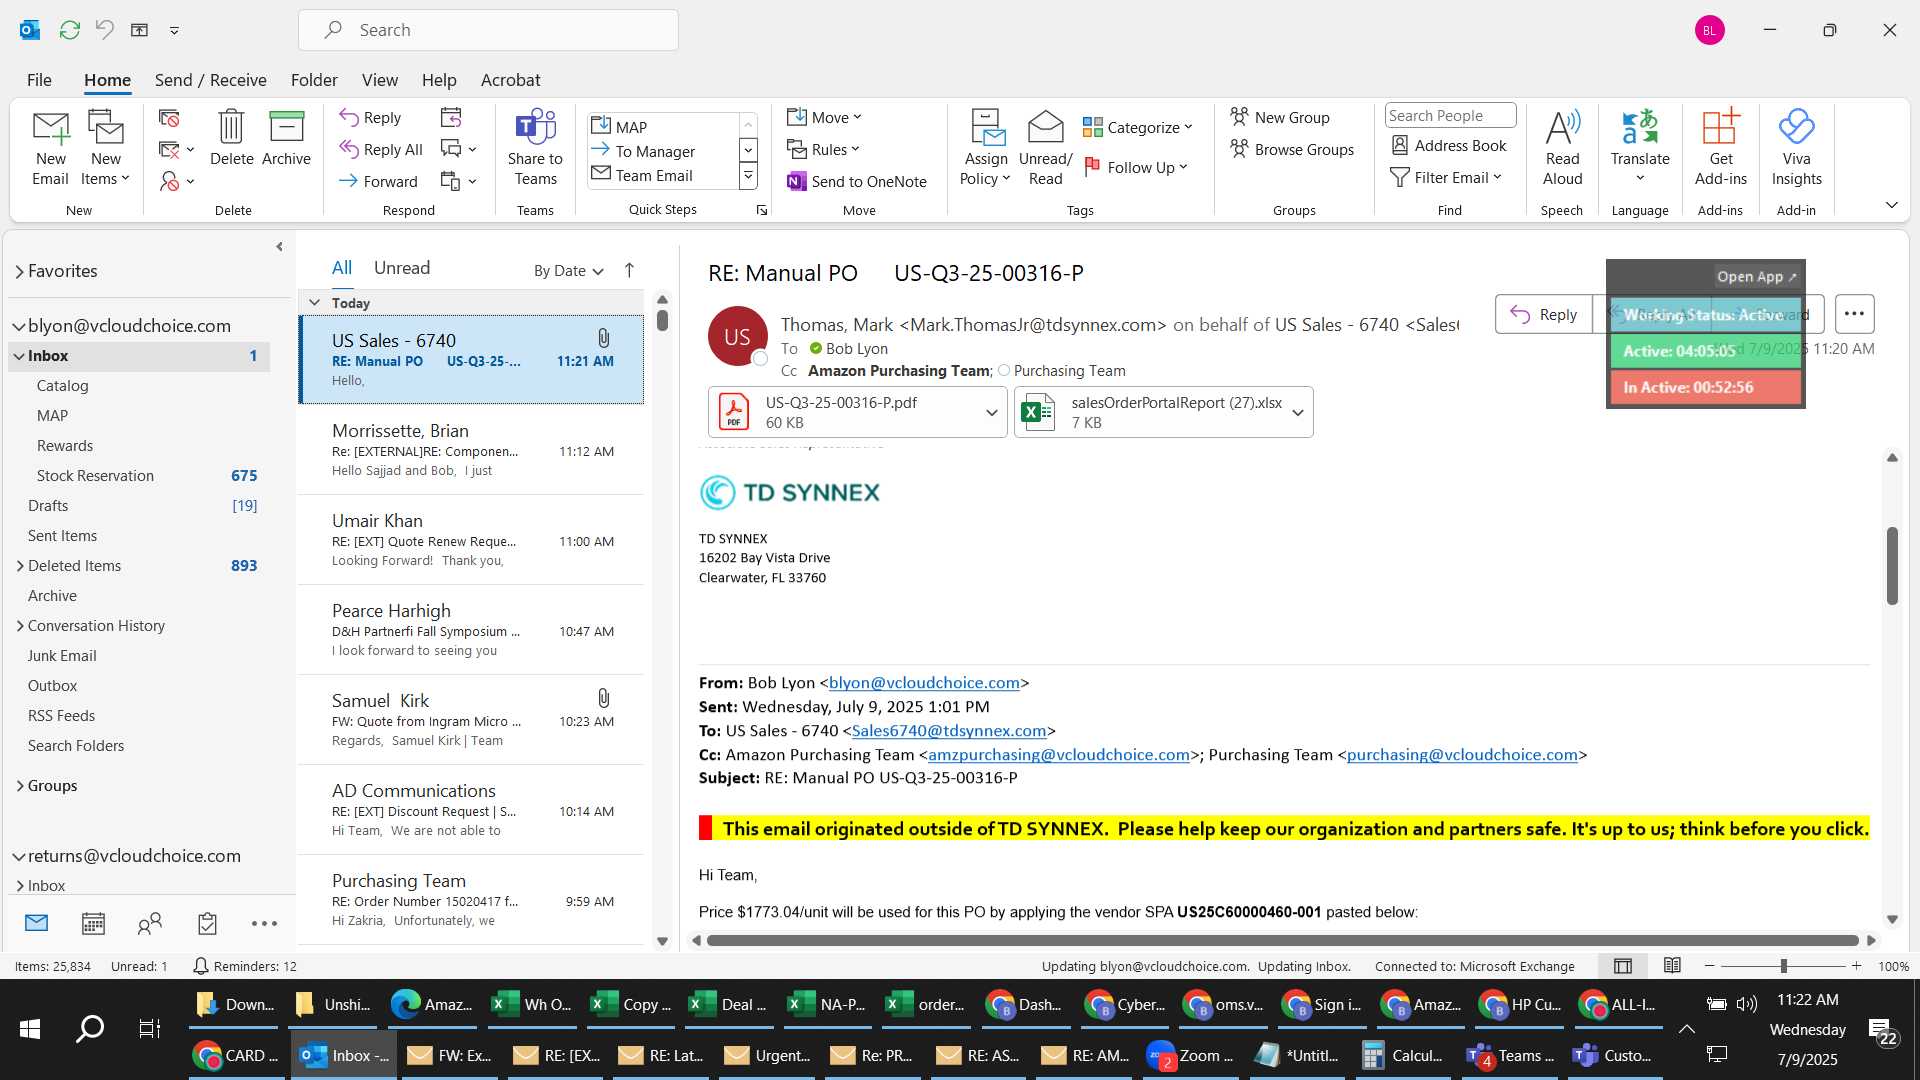The image size is (1920, 1080).
Task: Open the File menu
Action: pos(39,80)
